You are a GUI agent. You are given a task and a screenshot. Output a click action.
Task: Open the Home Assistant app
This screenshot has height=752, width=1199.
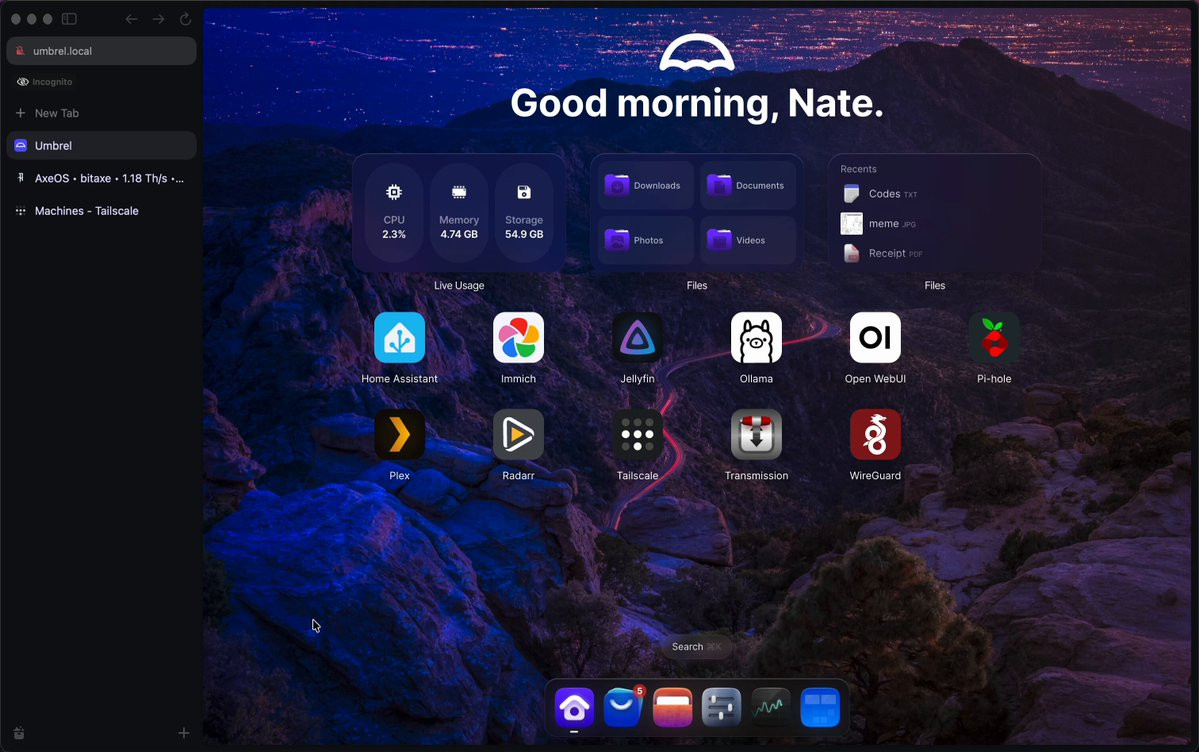tap(399, 337)
